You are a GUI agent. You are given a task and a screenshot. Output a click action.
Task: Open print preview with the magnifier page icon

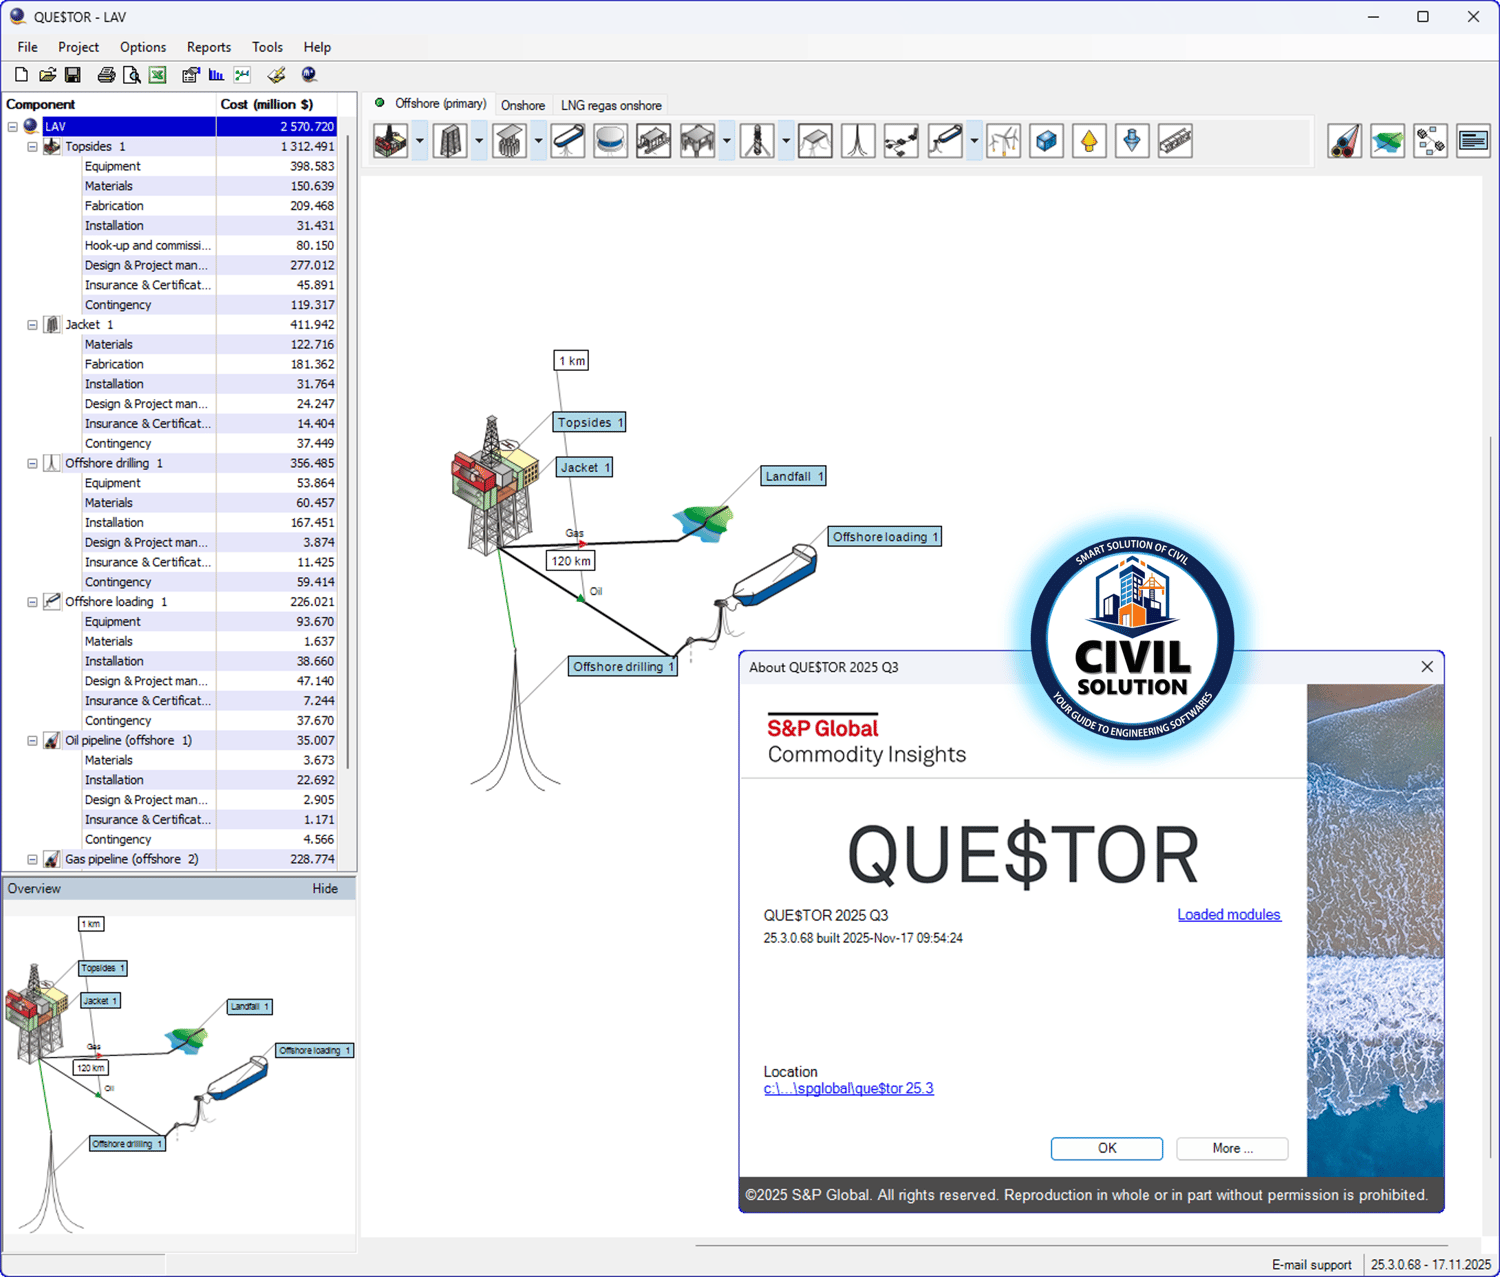[x=131, y=75]
